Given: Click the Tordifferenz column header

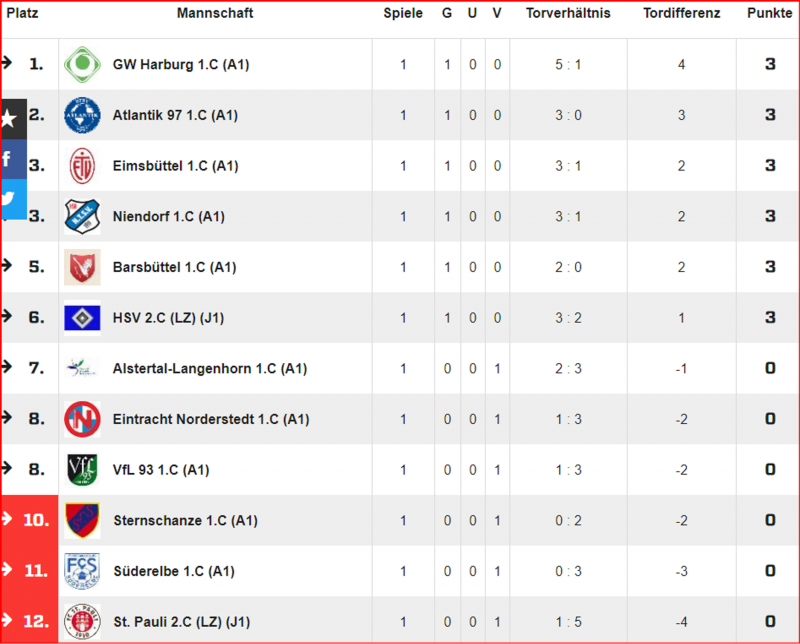Looking at the screenshot, I should pos(682,13).
